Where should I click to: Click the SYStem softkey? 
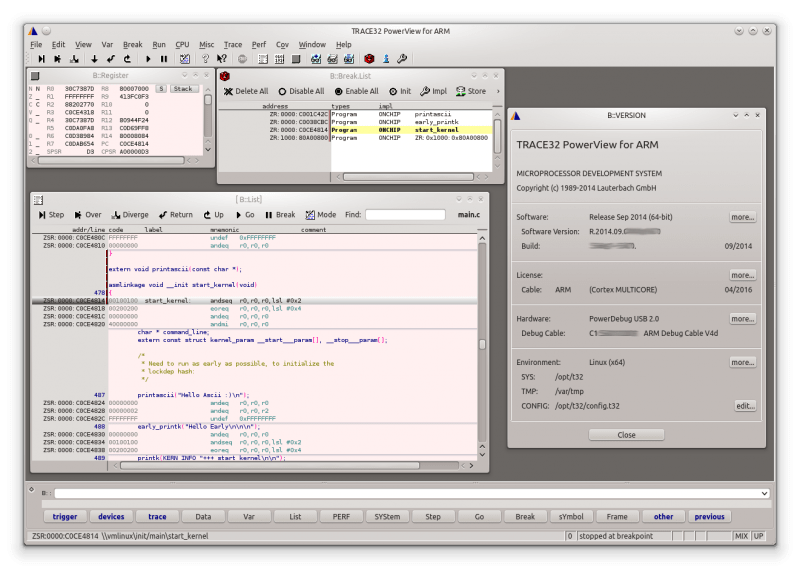point(387,517)
